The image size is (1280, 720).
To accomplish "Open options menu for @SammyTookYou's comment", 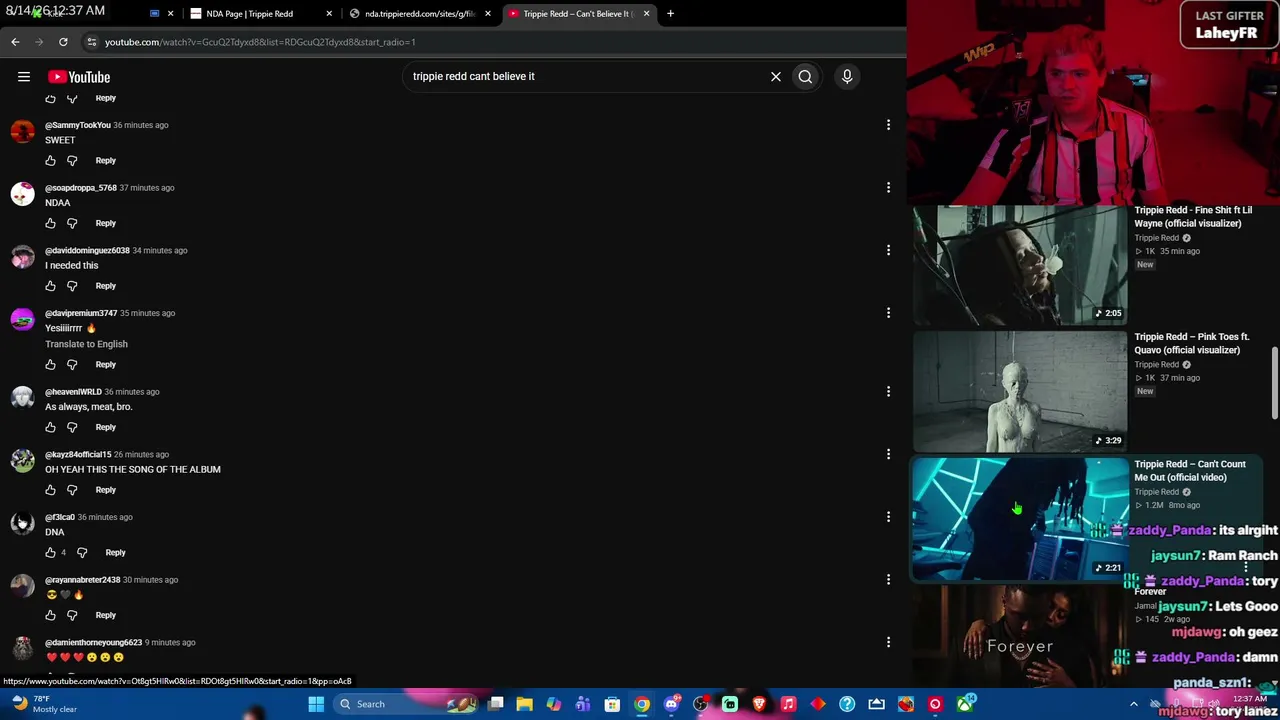I will [x=888, y=125].
